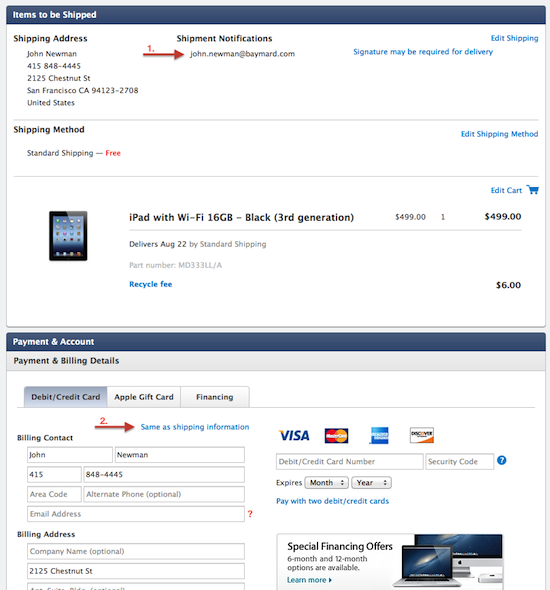550x590 pixels.
Task: Click the red question mark beside Email Address
Action: click(x=250, y=514)
